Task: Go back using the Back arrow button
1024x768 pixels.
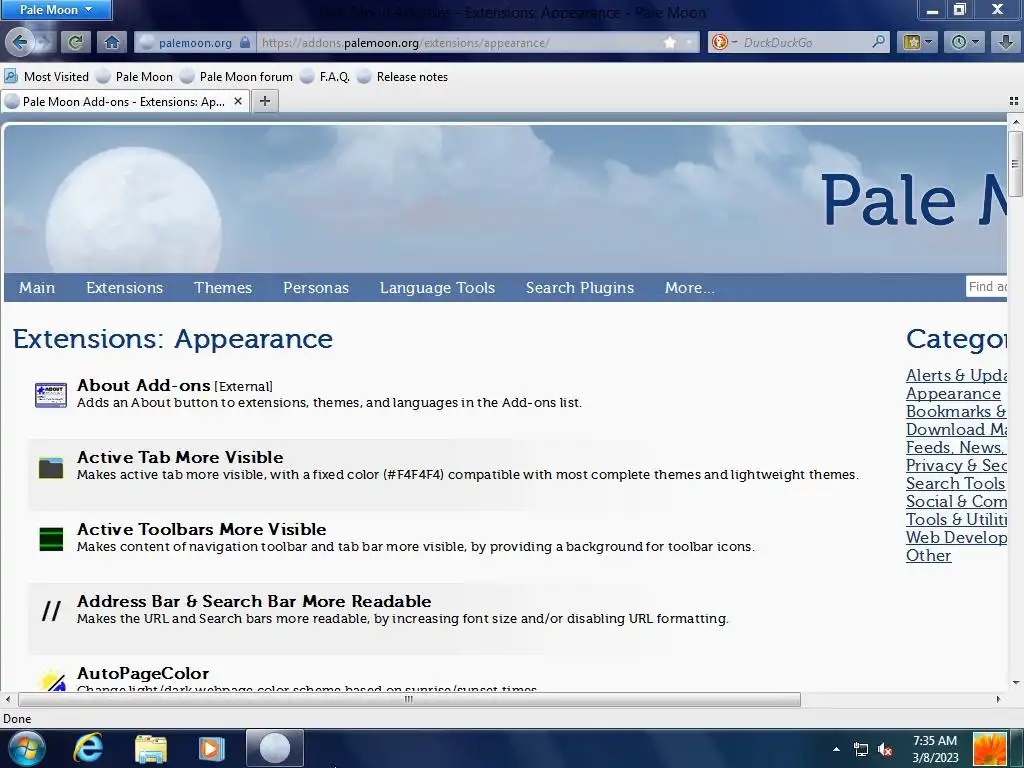Action: click(x=20, y=42)
